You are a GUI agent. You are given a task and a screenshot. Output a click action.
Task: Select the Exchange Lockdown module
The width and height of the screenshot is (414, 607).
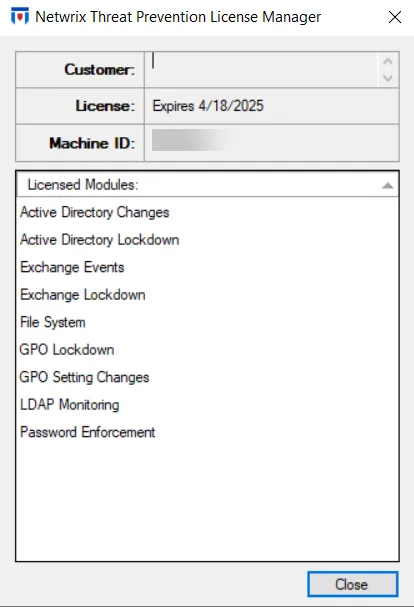82,295
